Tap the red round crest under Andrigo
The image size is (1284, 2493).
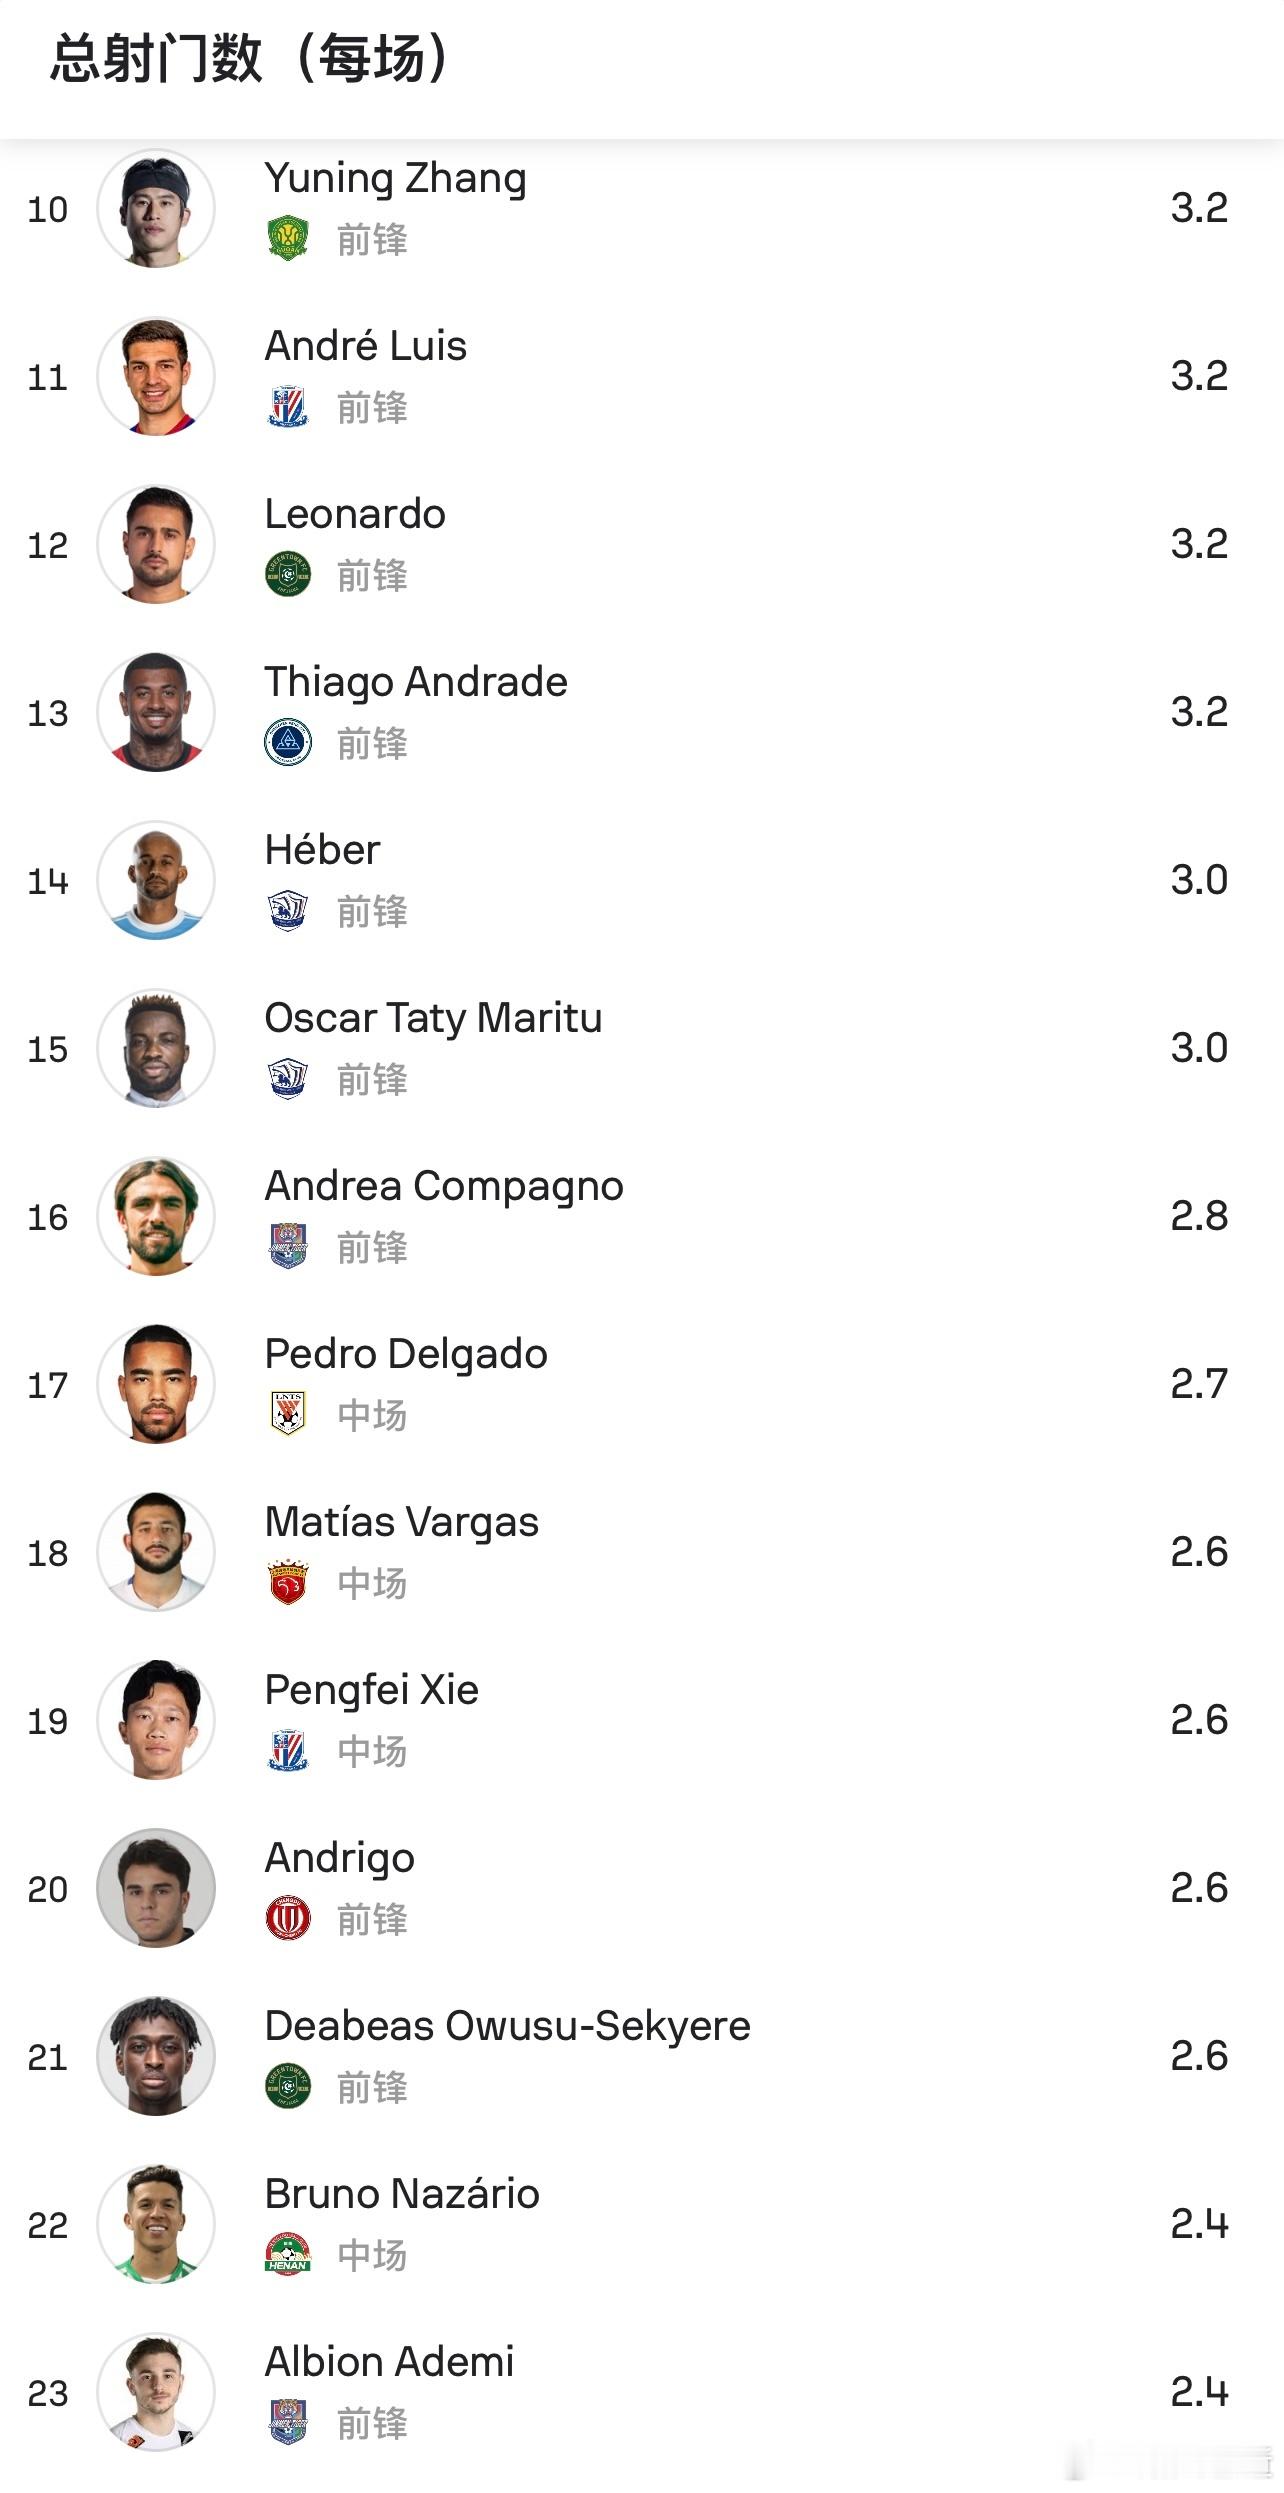[288, 1919]
